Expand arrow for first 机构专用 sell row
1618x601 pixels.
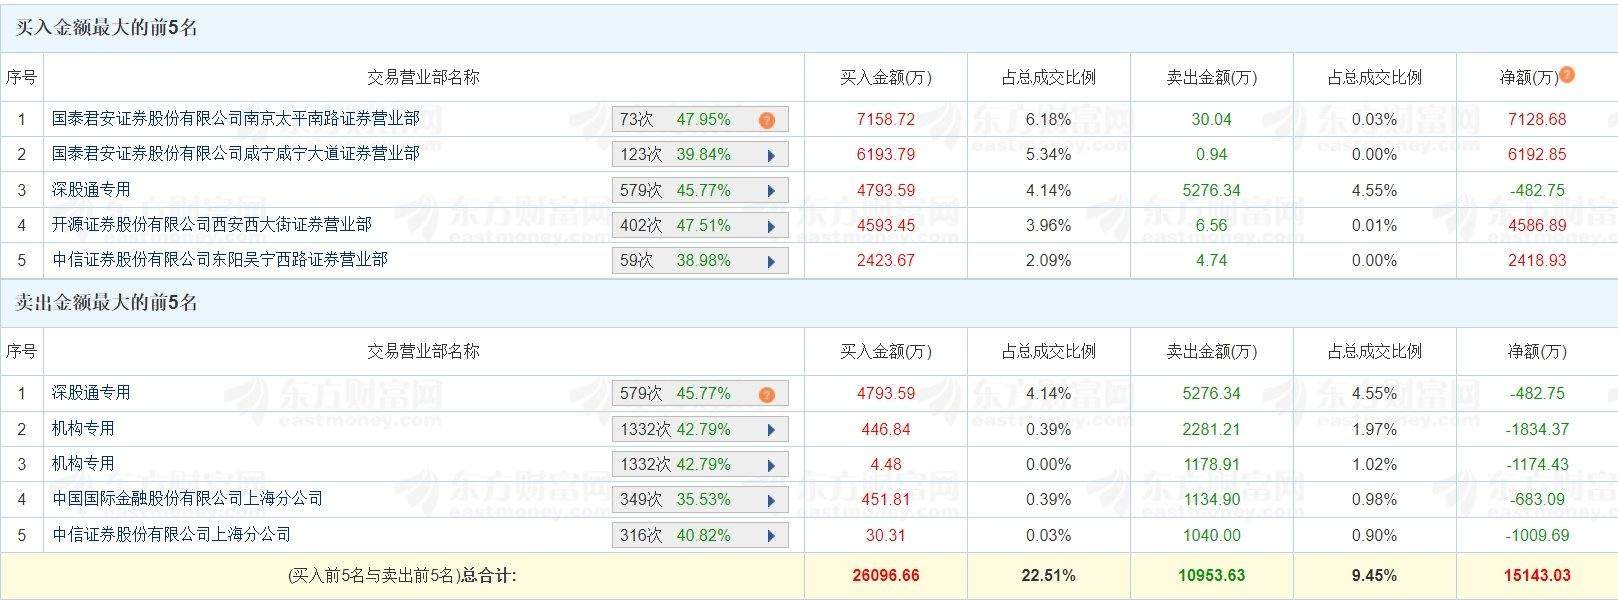pos(771,430)
